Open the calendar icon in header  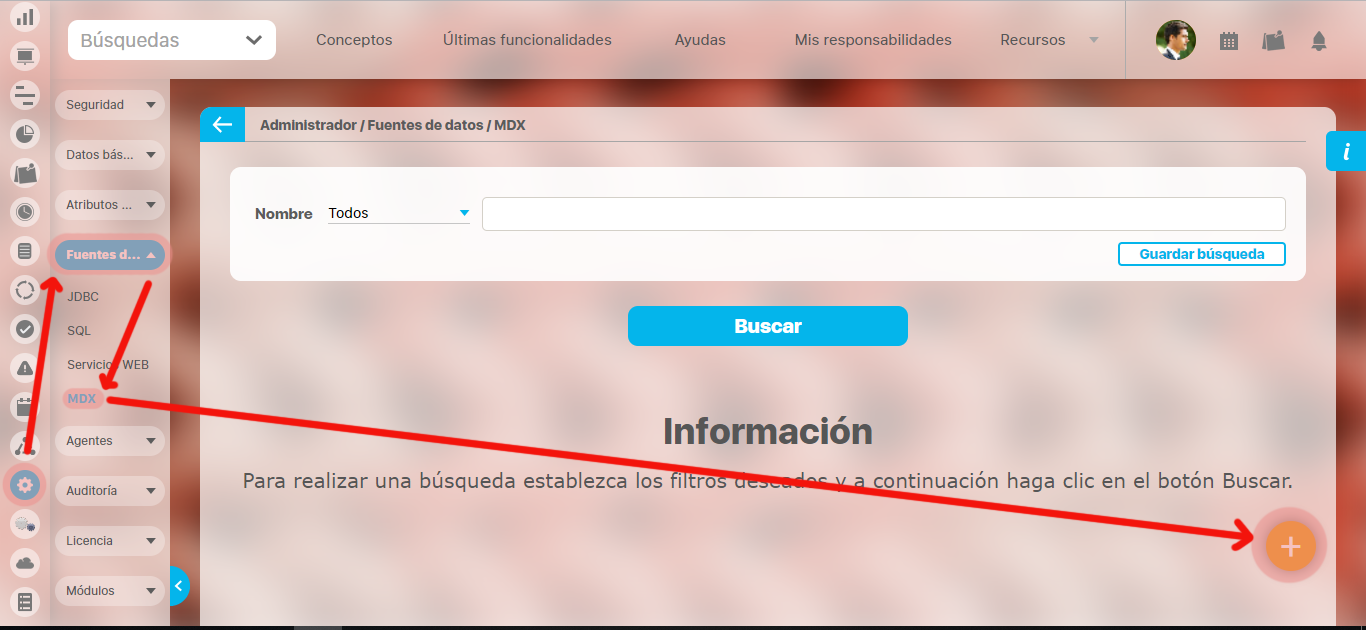point(1229,41)
